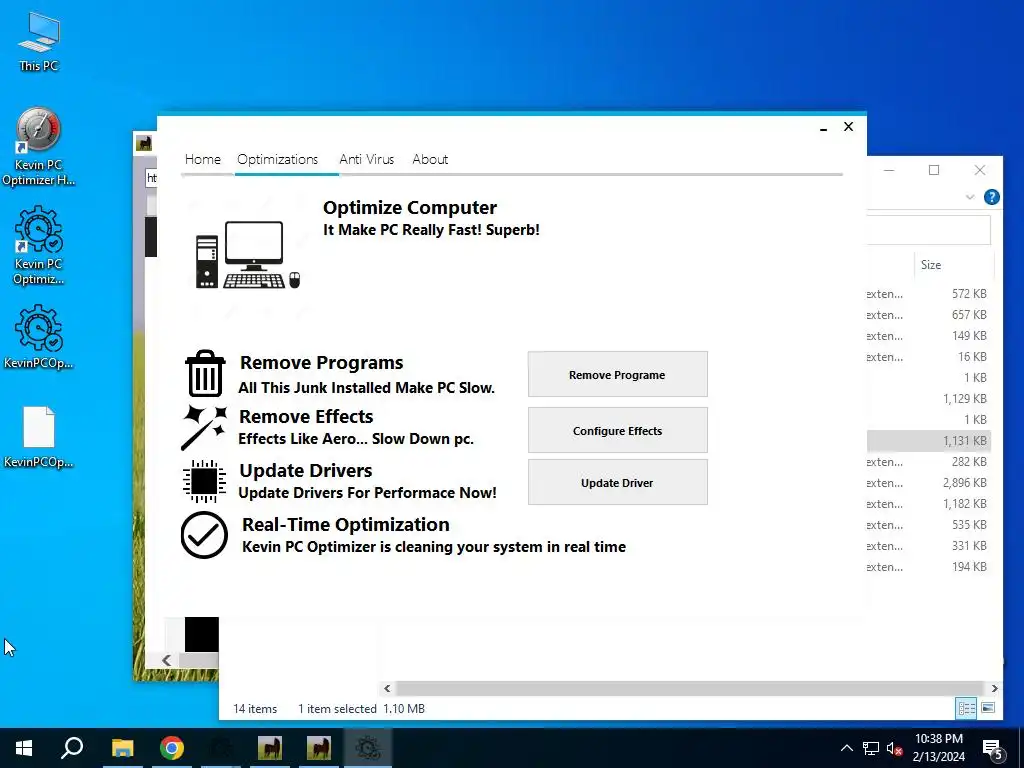This screenshot has height=768, width=1024.
Task: Select KevinPCOp... gear icon on desktop
Action: [x=39, y=337]
